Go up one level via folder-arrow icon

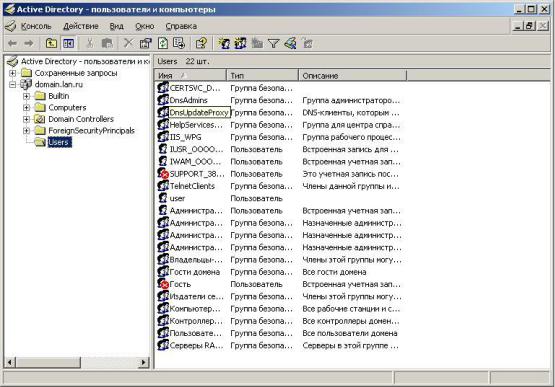tap(52, 44)
